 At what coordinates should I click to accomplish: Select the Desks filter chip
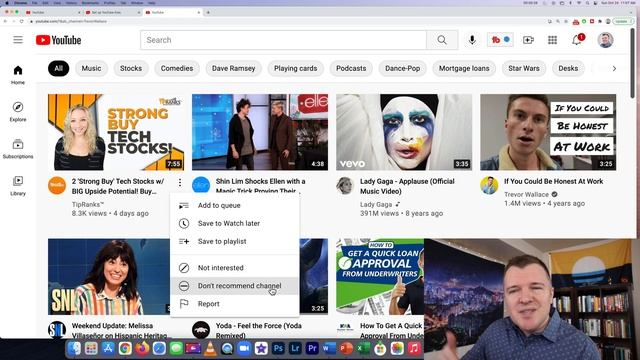coord(568,68)
